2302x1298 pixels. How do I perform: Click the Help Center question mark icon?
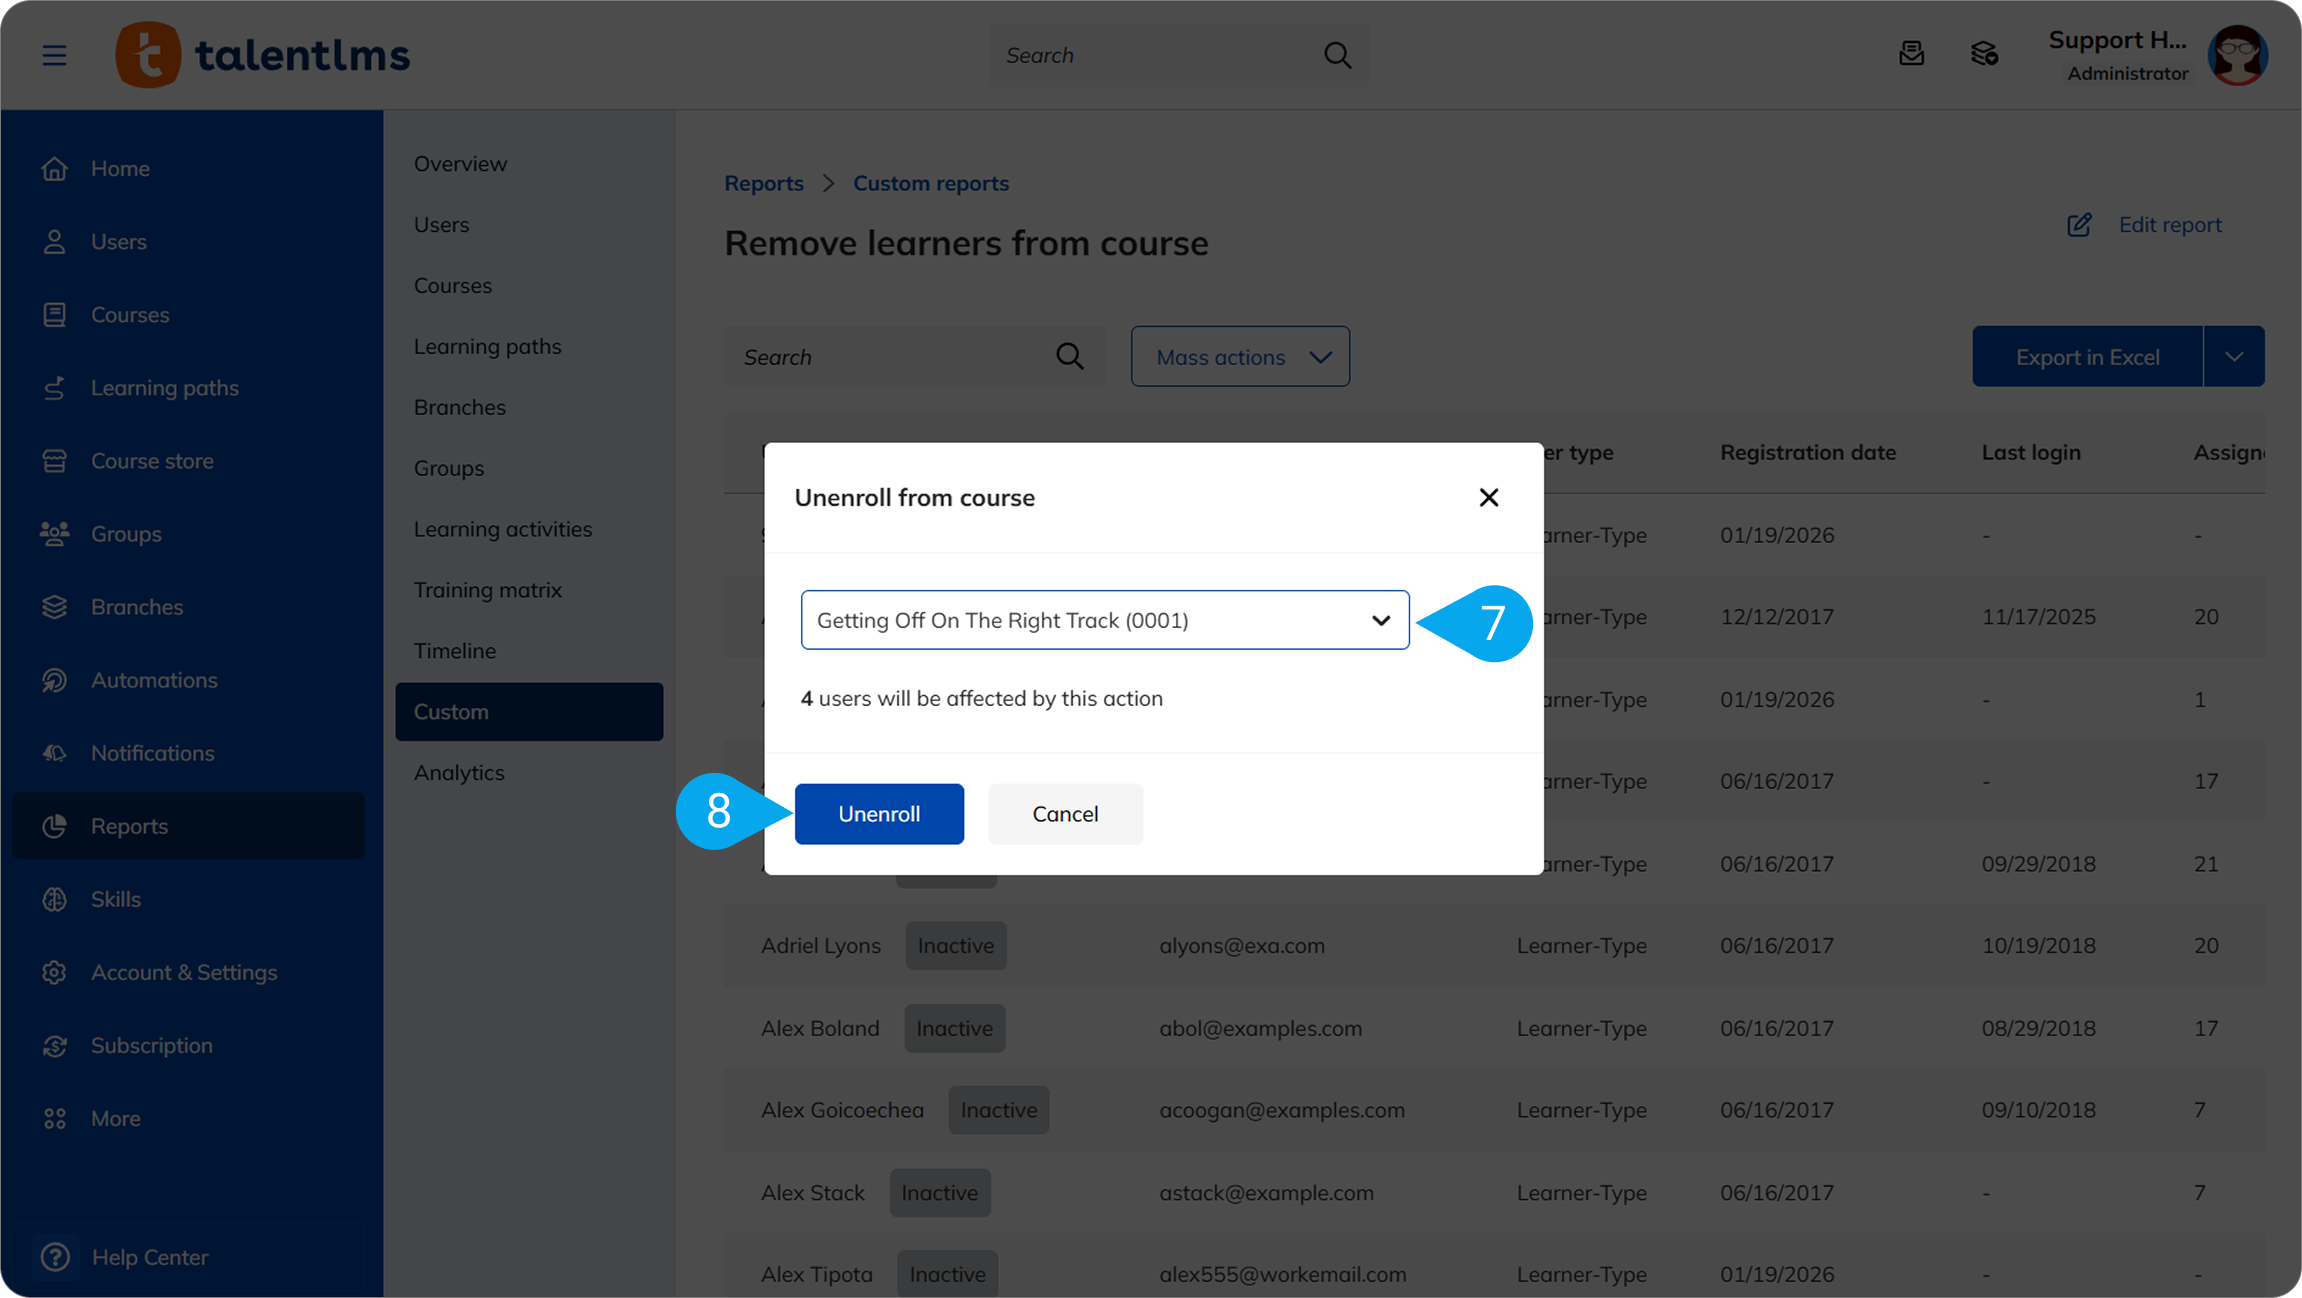pyautogui.click(x=55, y=1257)
